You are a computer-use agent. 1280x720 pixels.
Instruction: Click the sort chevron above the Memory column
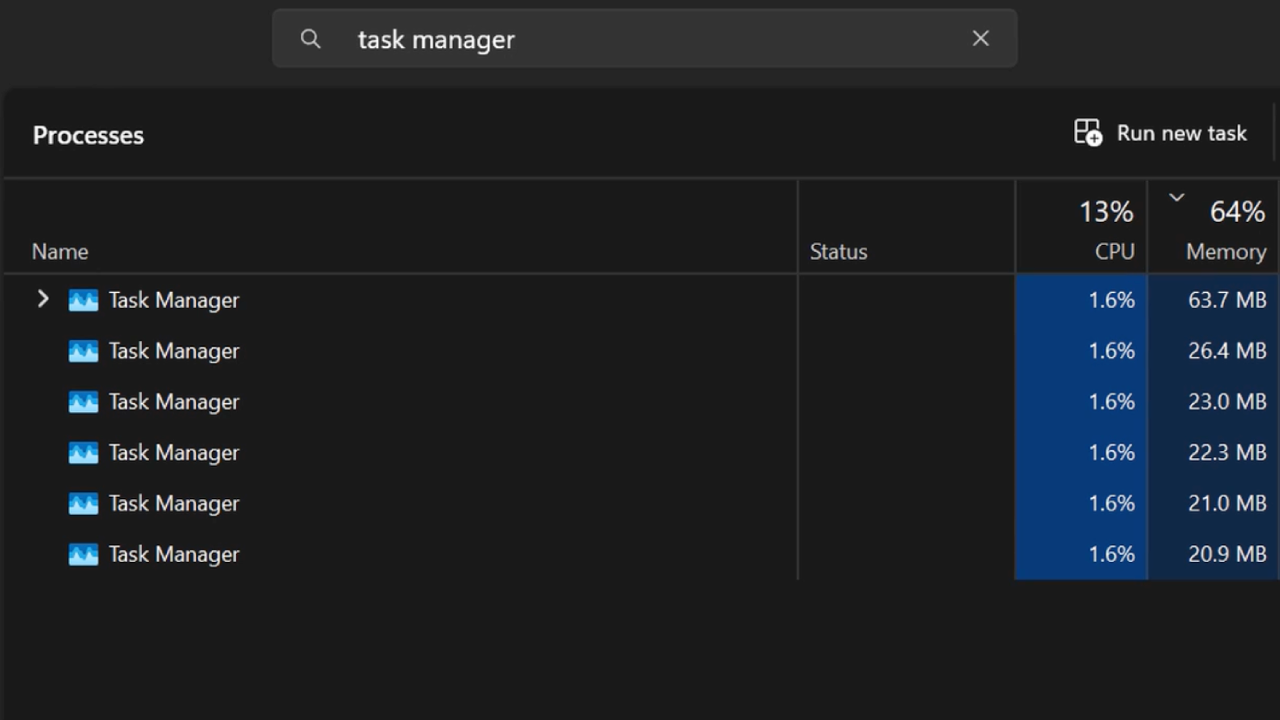click(1177, 197)
